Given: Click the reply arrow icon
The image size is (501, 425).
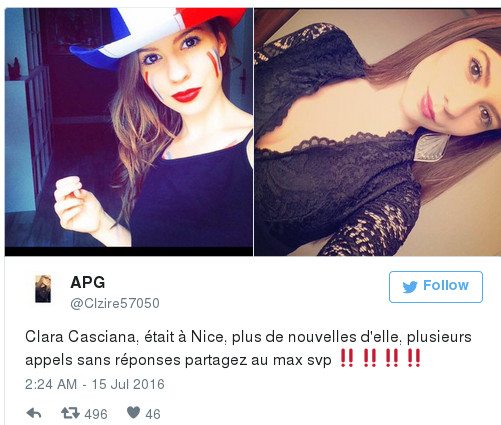Looking at the screenshot, I should 34,413.
